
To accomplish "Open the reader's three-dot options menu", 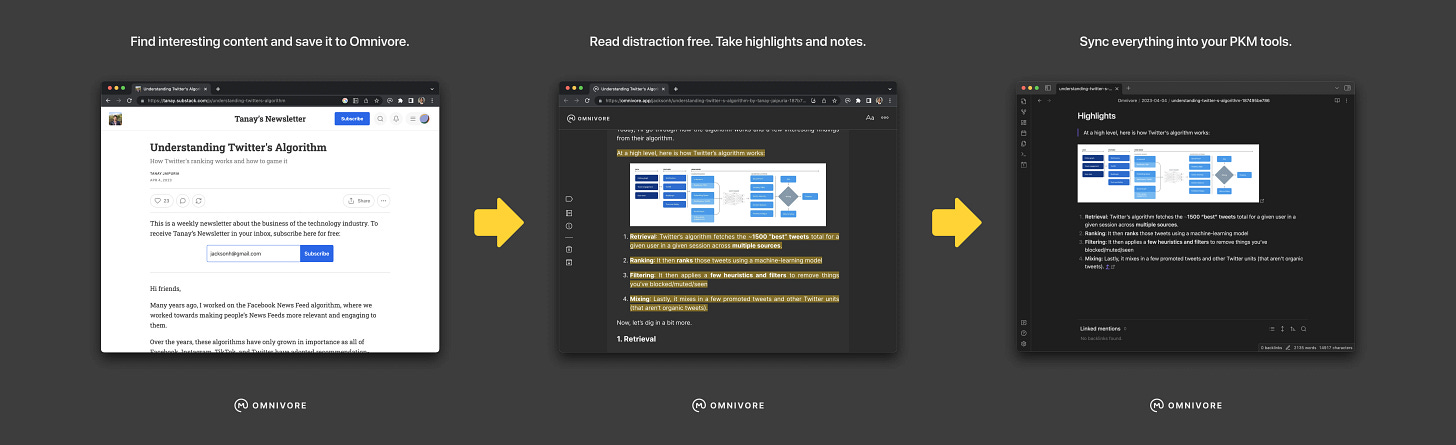I will (x=885, y=118).
